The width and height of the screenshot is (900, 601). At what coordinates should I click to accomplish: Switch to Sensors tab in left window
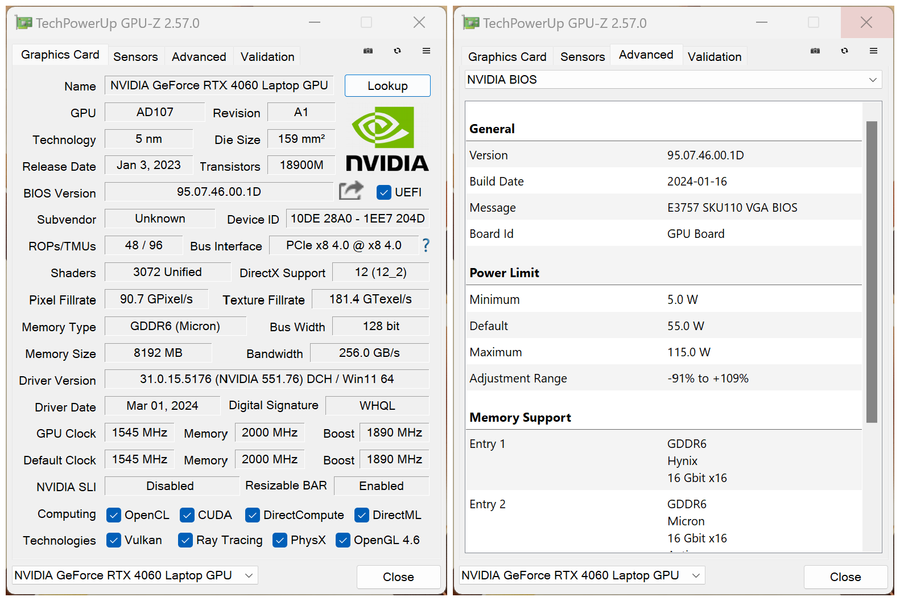135,57
